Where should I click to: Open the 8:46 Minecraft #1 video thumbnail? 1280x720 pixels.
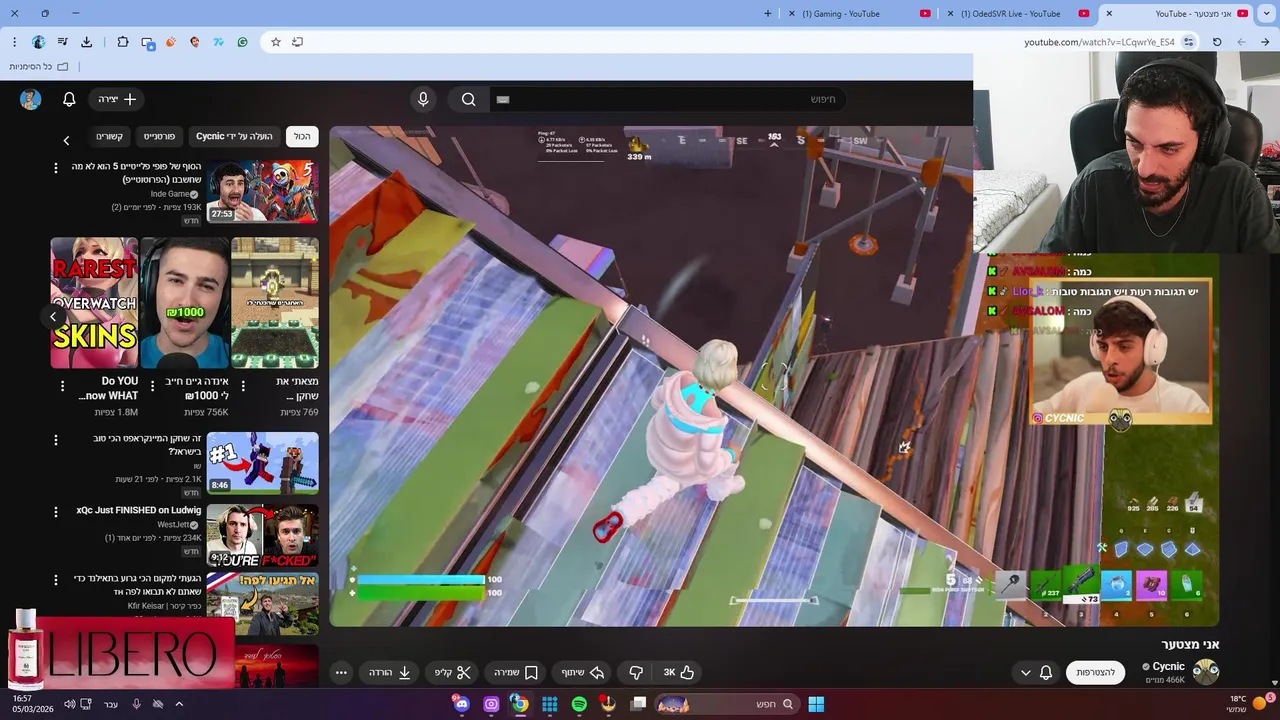[x=263, y=463]
